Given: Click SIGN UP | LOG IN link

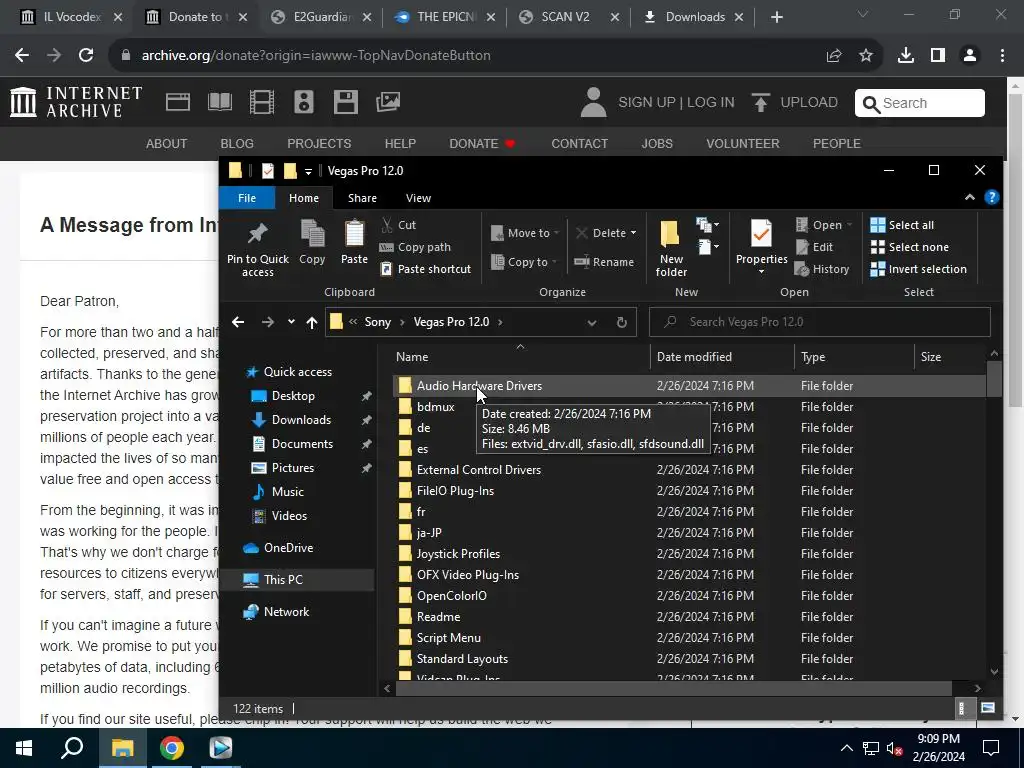Looking at the screenshot, I should 676,103.
